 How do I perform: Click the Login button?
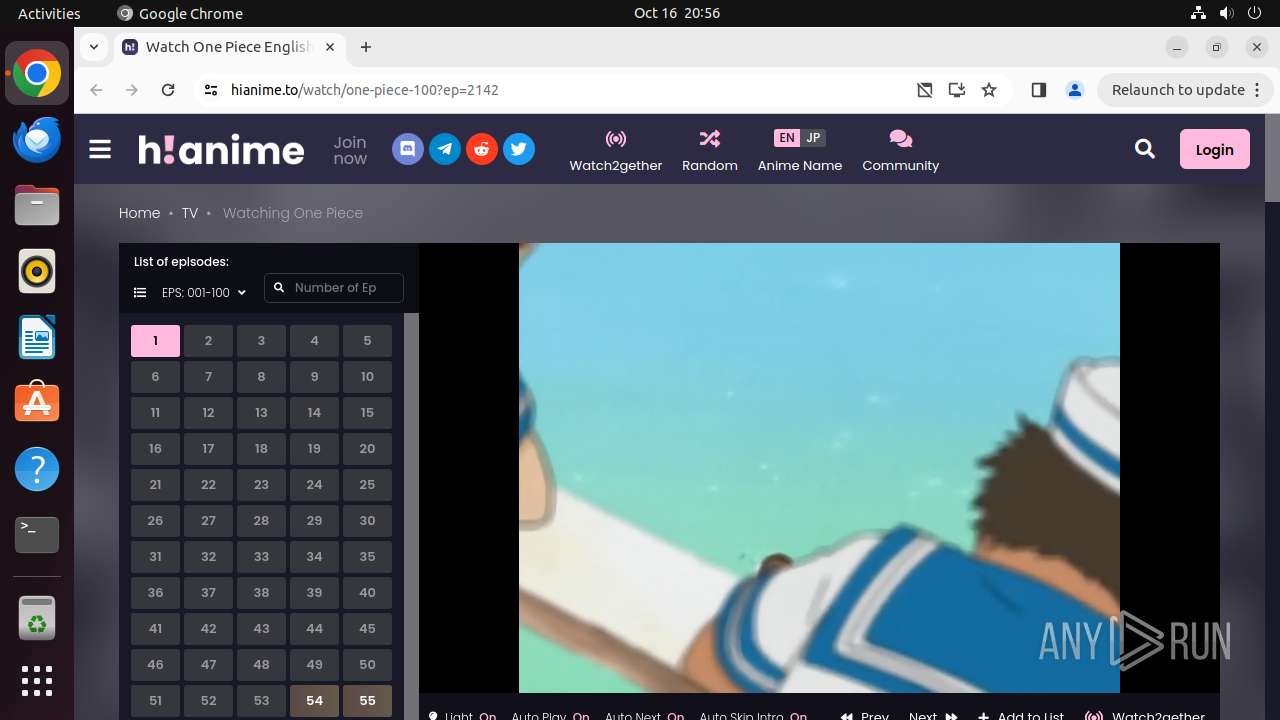click(x=1214, y=149)
